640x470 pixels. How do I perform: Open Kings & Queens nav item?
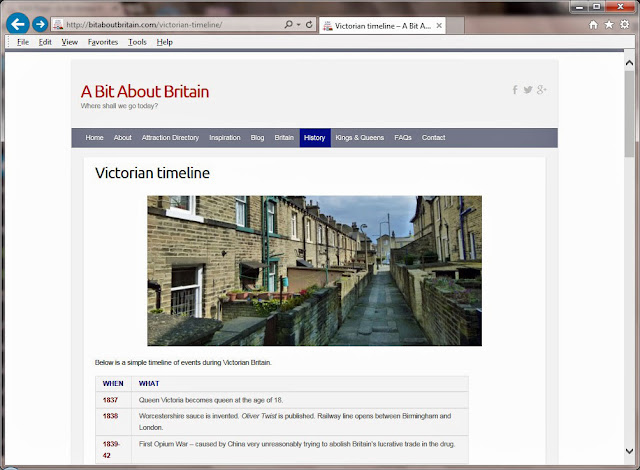coord(360,138)
